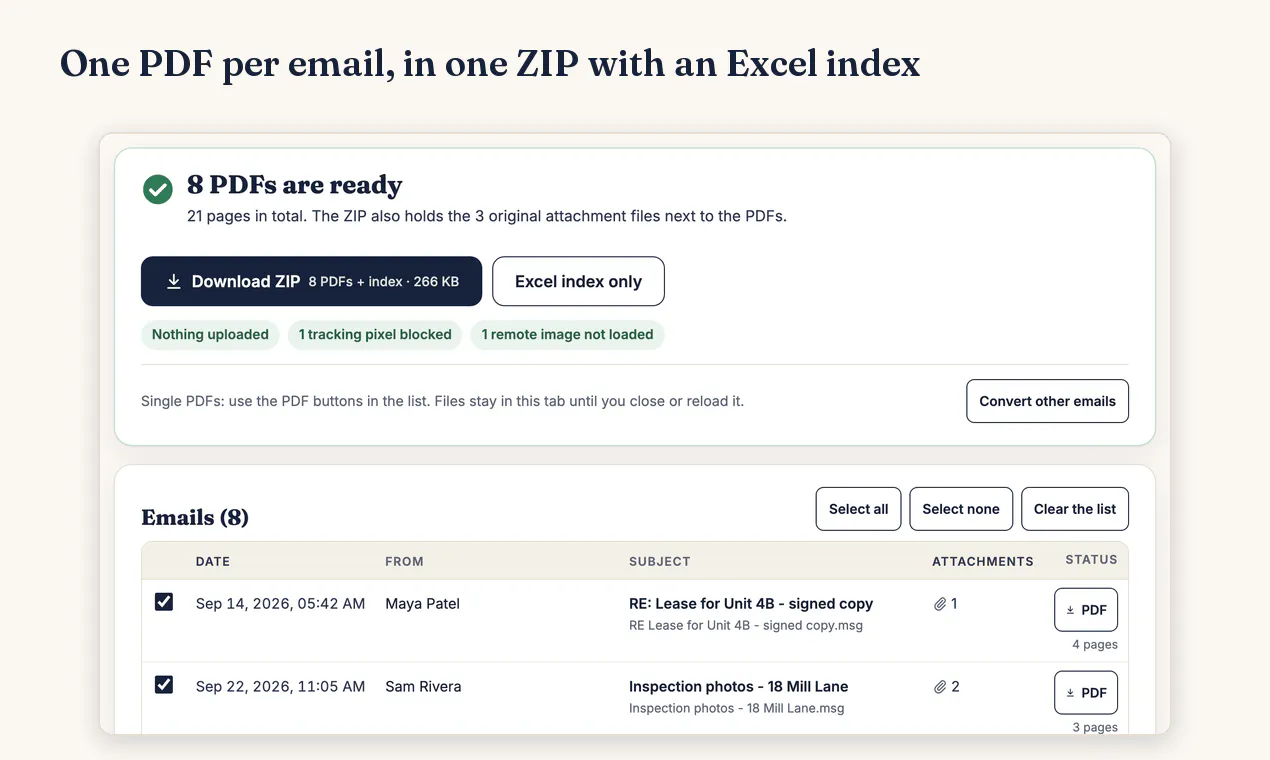Click the ATTACHMENTS column header
1270x760 pixels.
983,561
